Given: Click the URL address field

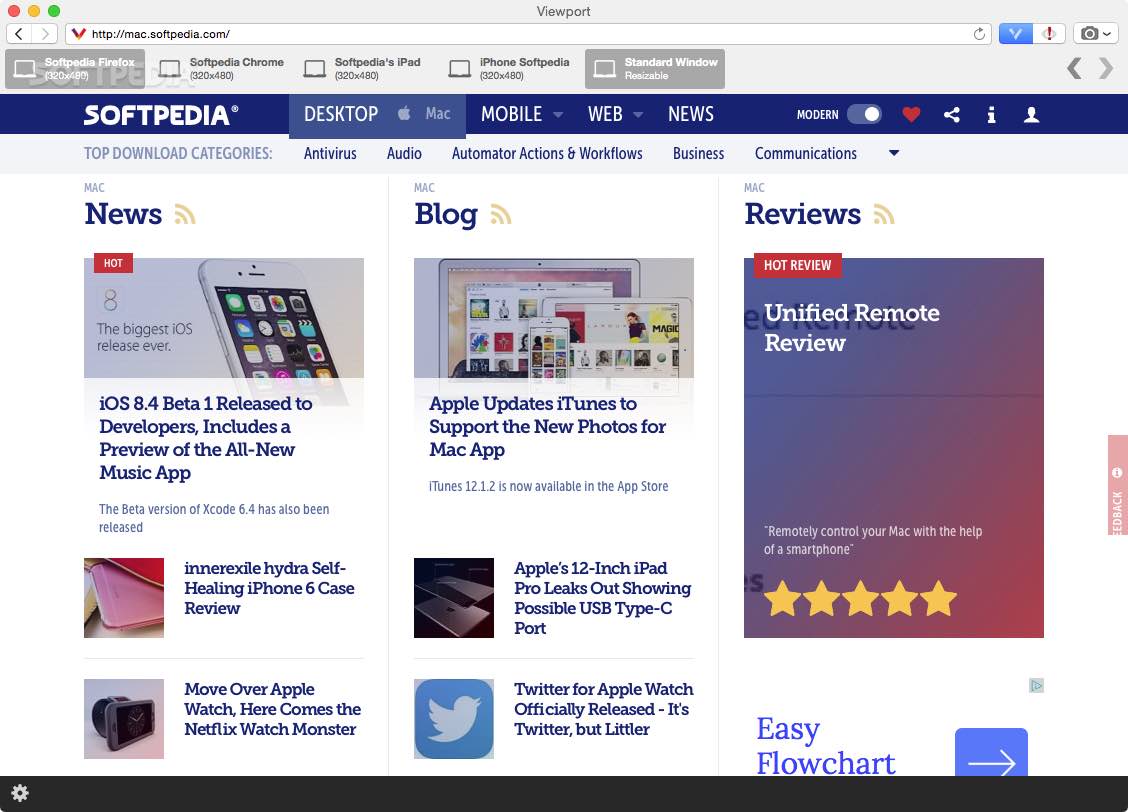Looking at the screenshot, I should (x=528, y=34).
